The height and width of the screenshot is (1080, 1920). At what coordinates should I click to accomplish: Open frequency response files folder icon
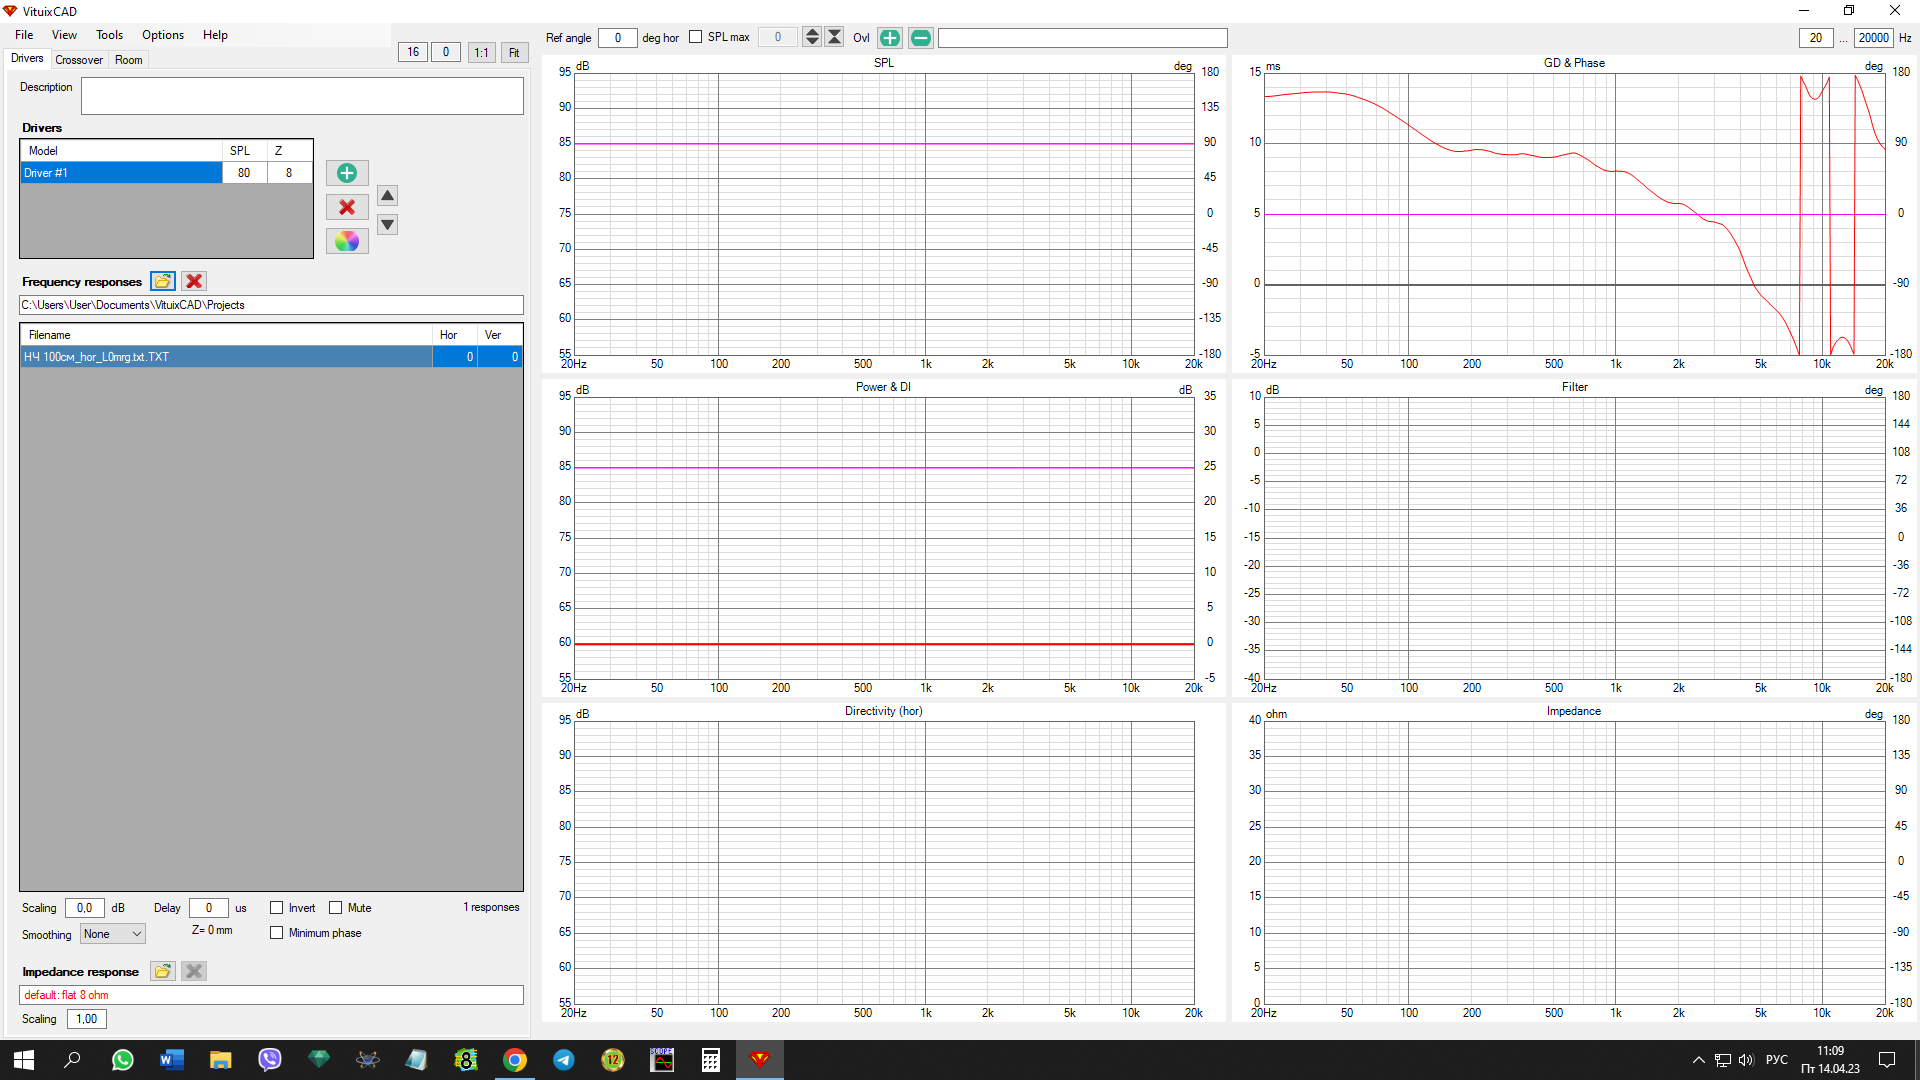[163, 281]
